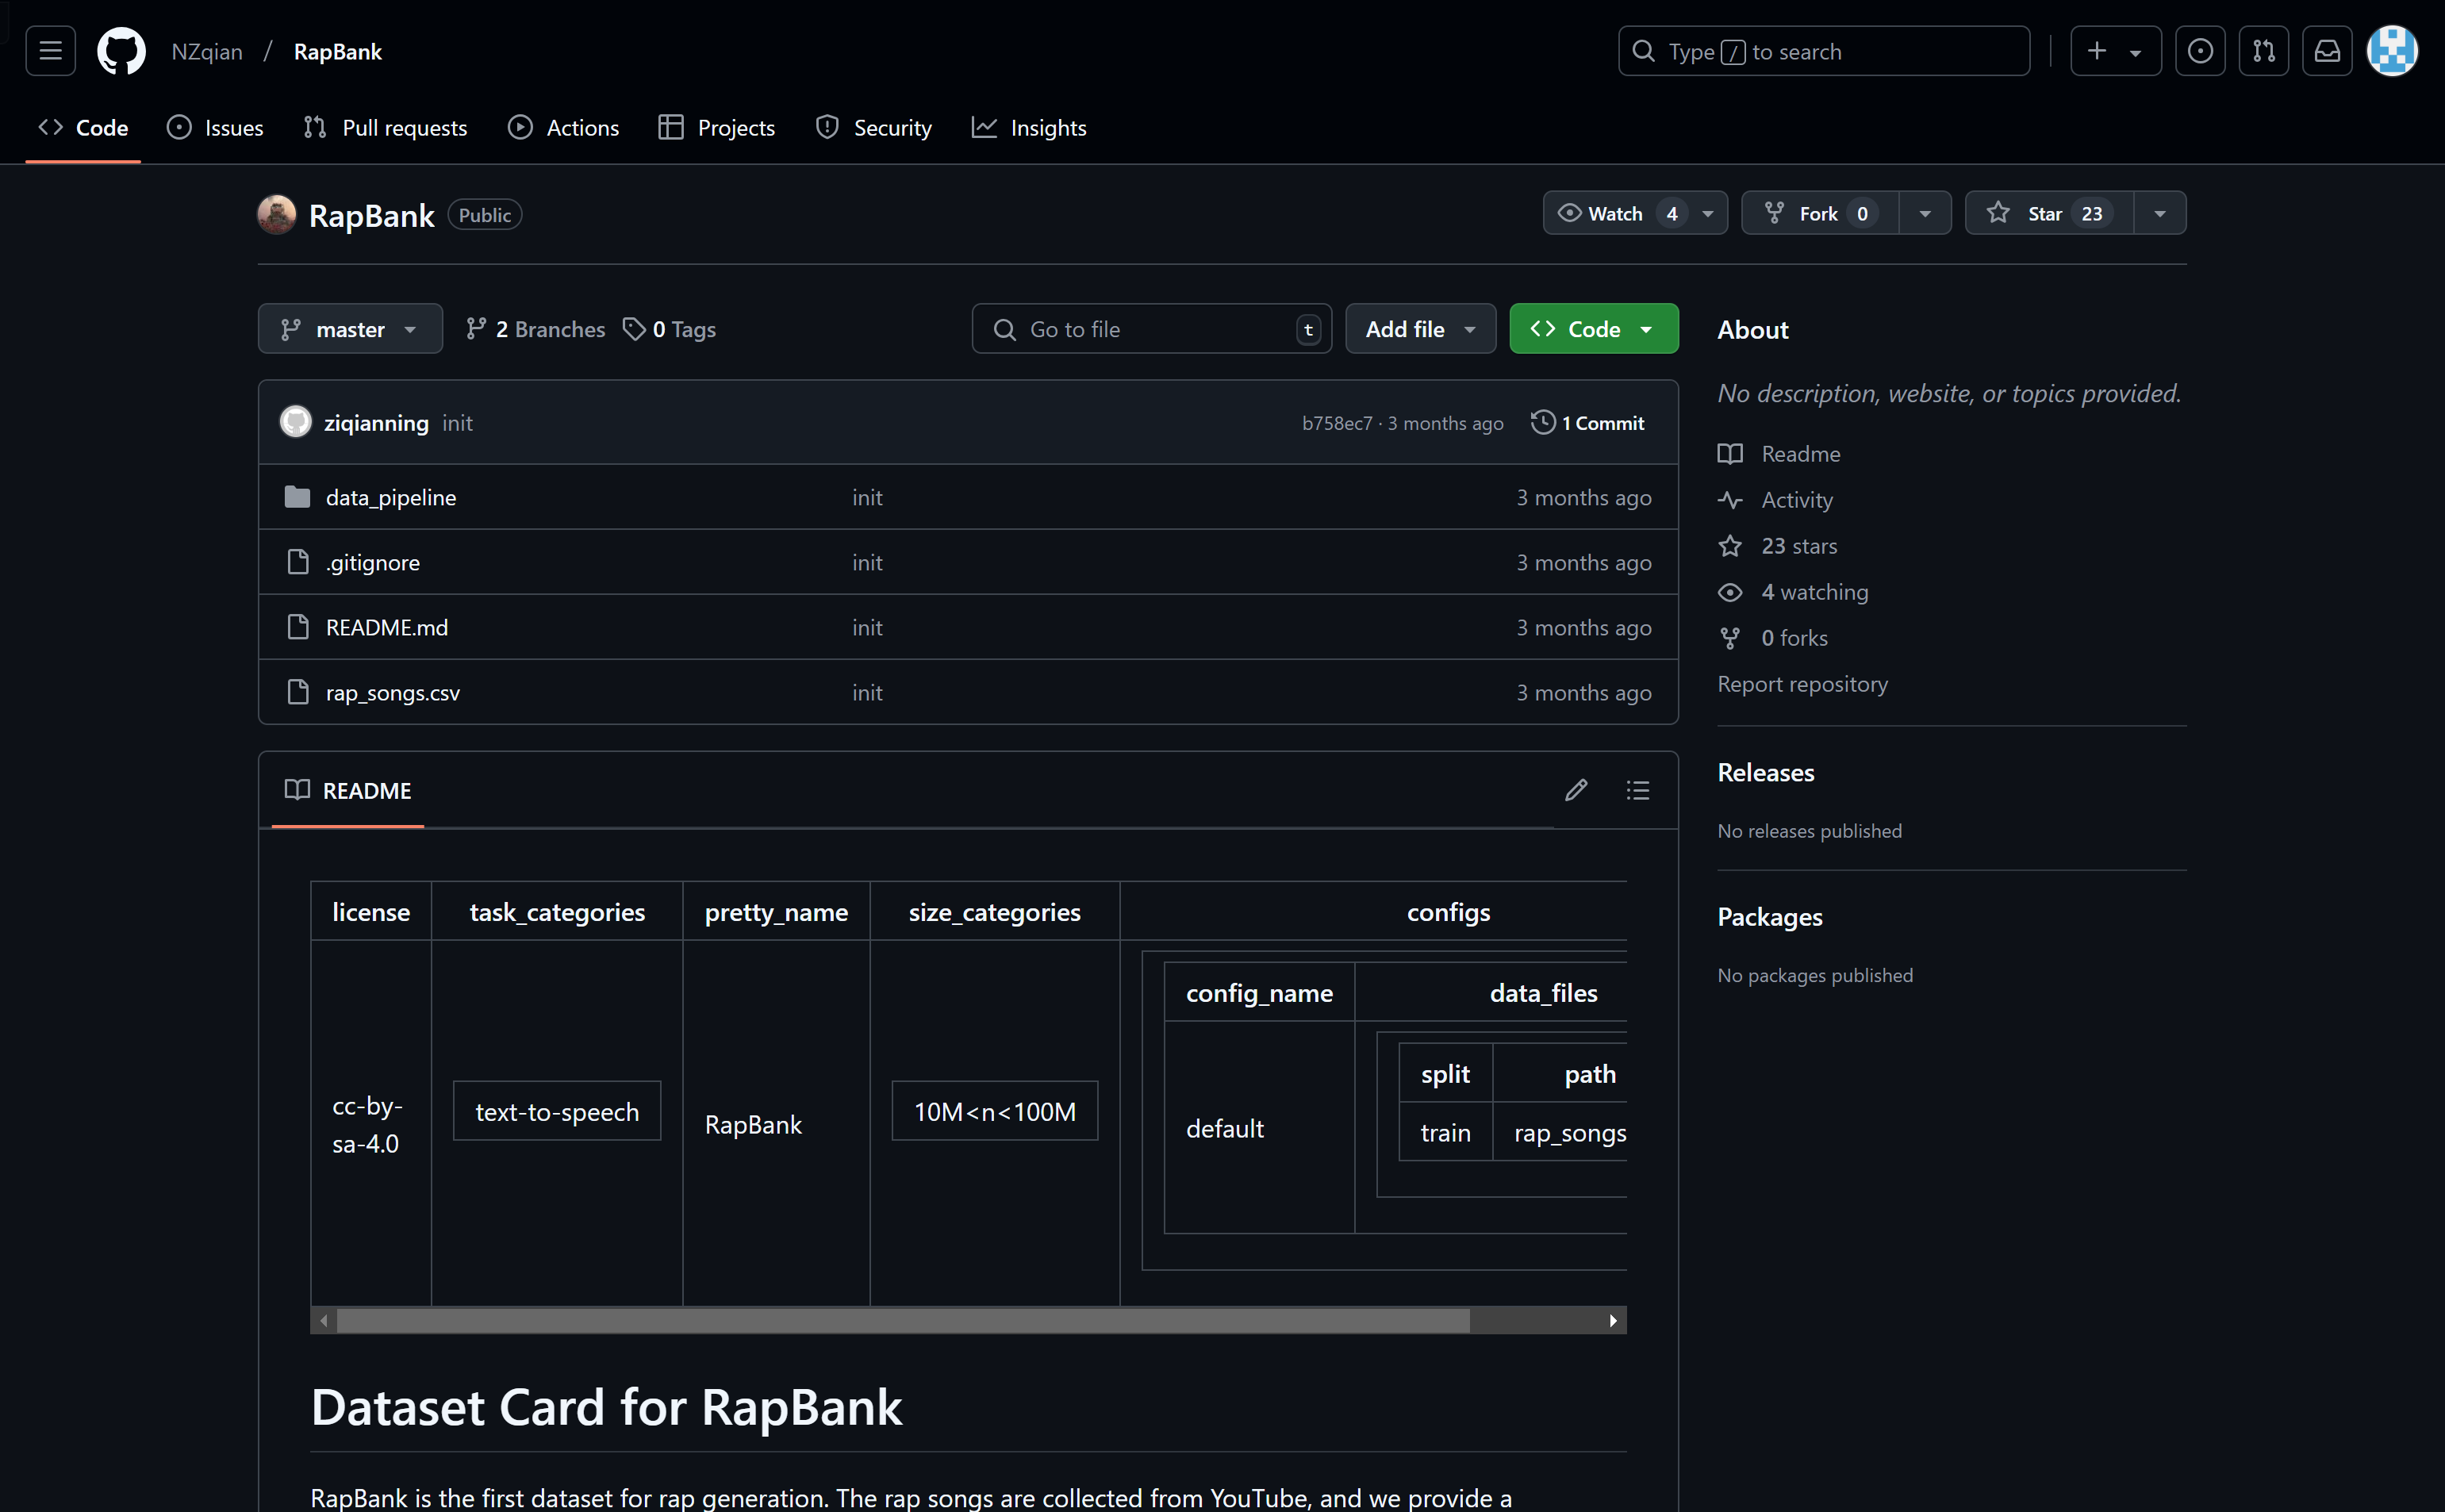
Task: Switch to the Code tab
Action: [x=83, y=128]
